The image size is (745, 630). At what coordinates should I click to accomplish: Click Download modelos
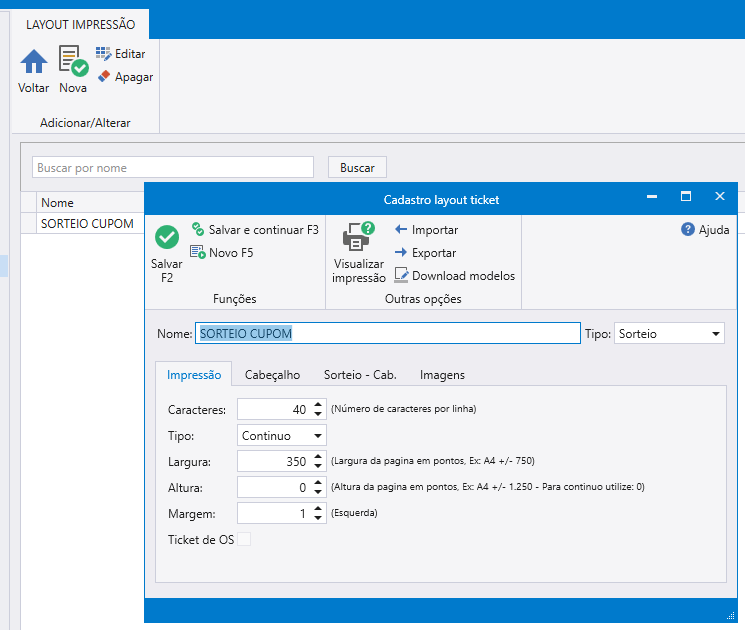(455, 276)
